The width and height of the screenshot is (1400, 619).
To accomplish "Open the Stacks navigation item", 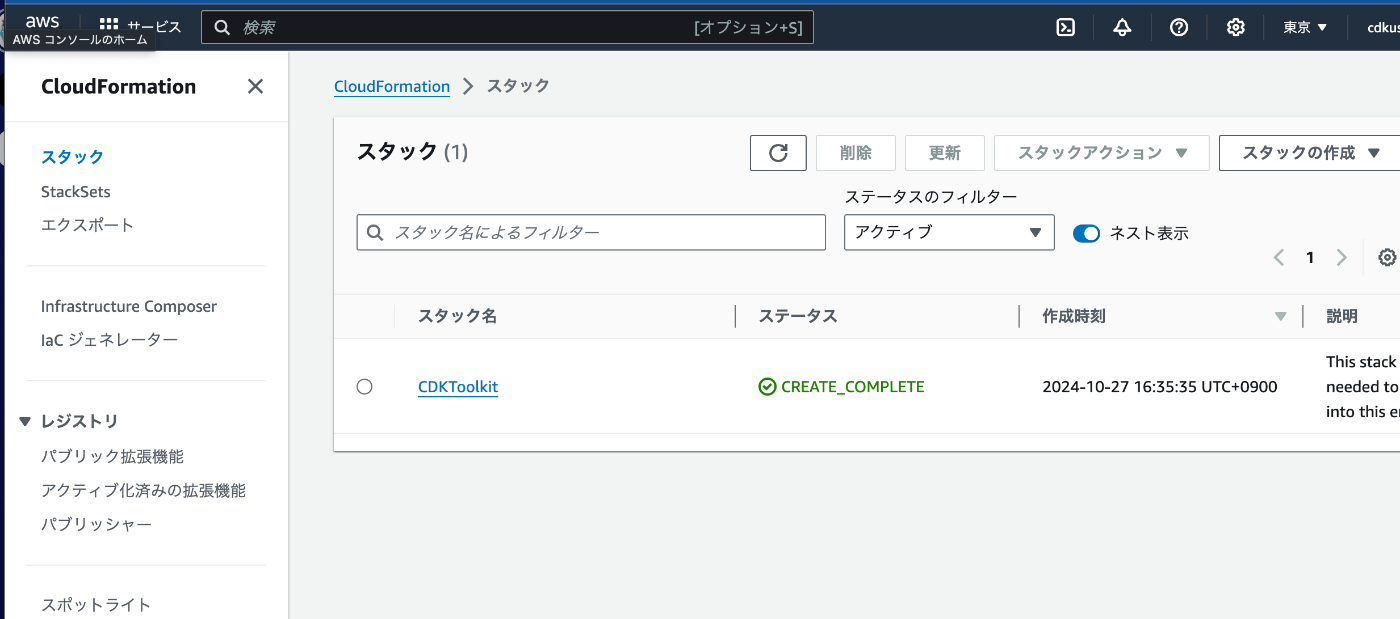I will pos(72,157).
